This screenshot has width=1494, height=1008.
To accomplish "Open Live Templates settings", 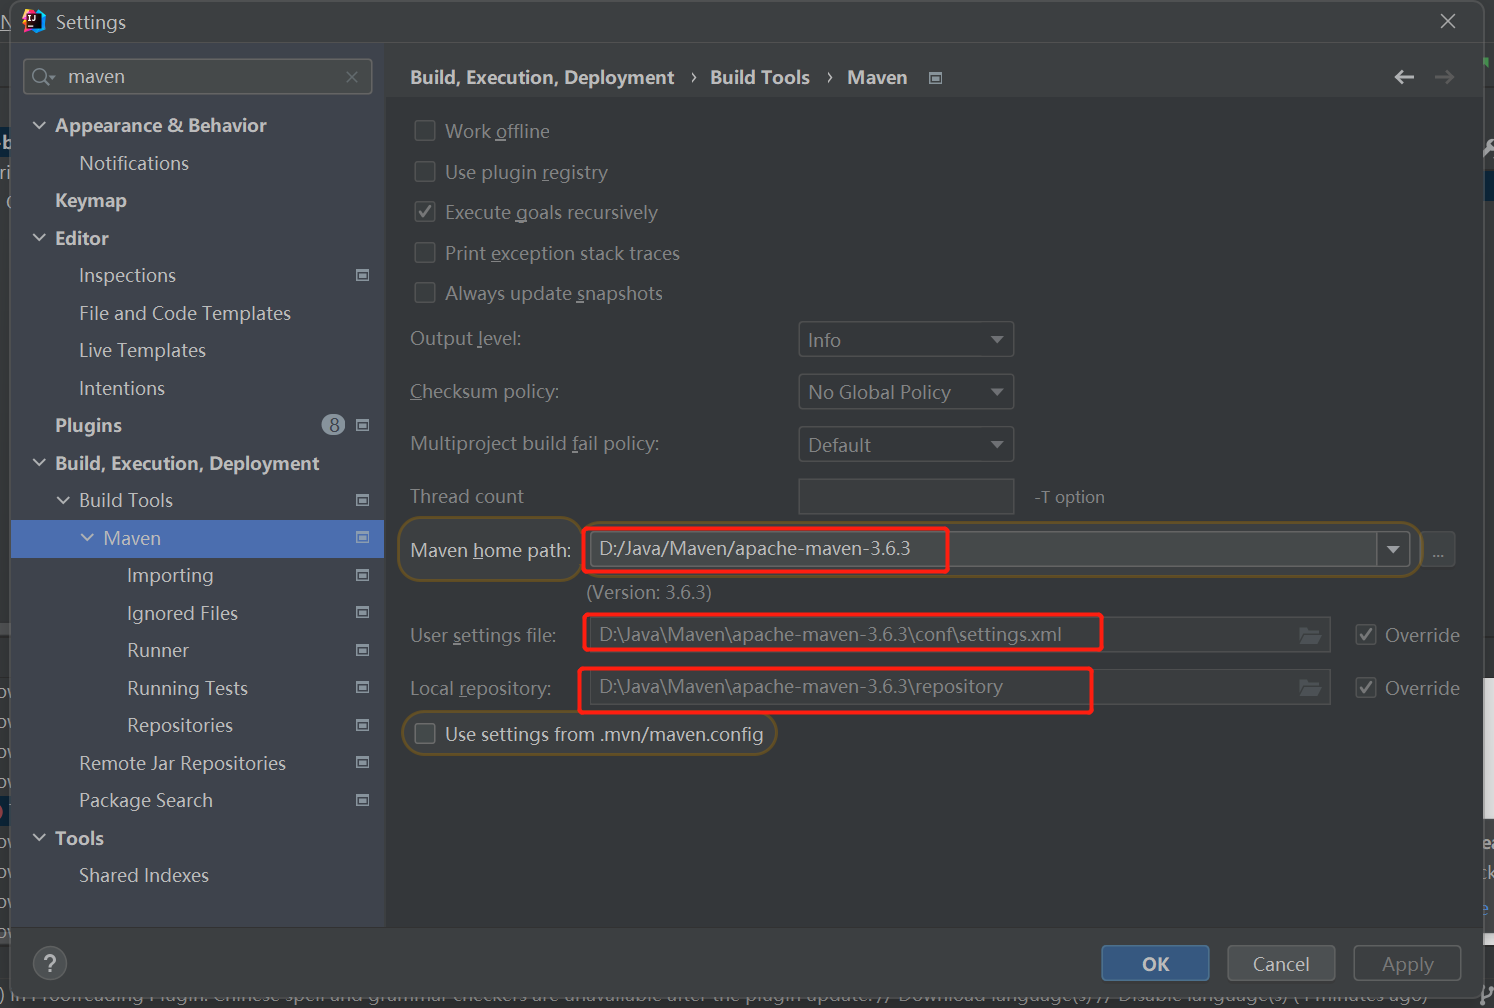I will (x=142, y=350).
